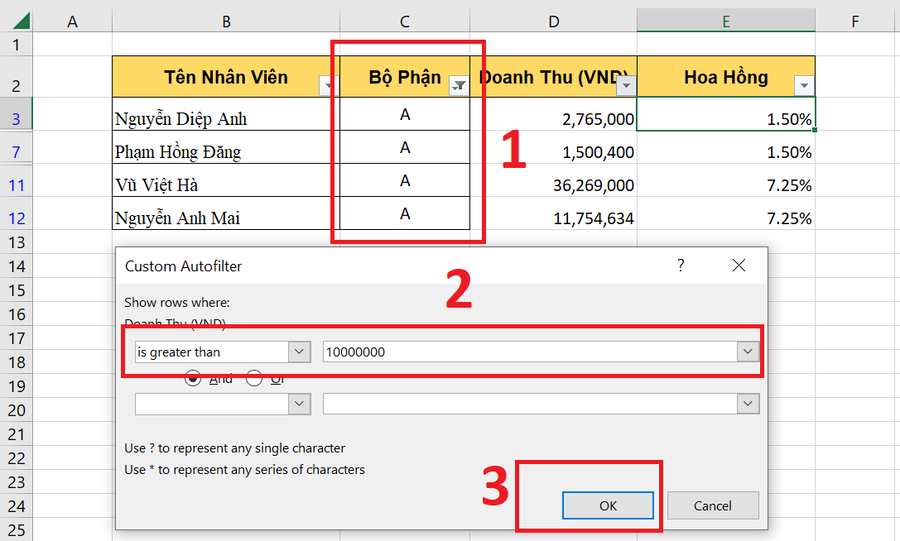Click the Hoa Hồng cell for Vũ Việt Hà
The height and width of the screenshot is (541, 900).
(x=726, y=181)
